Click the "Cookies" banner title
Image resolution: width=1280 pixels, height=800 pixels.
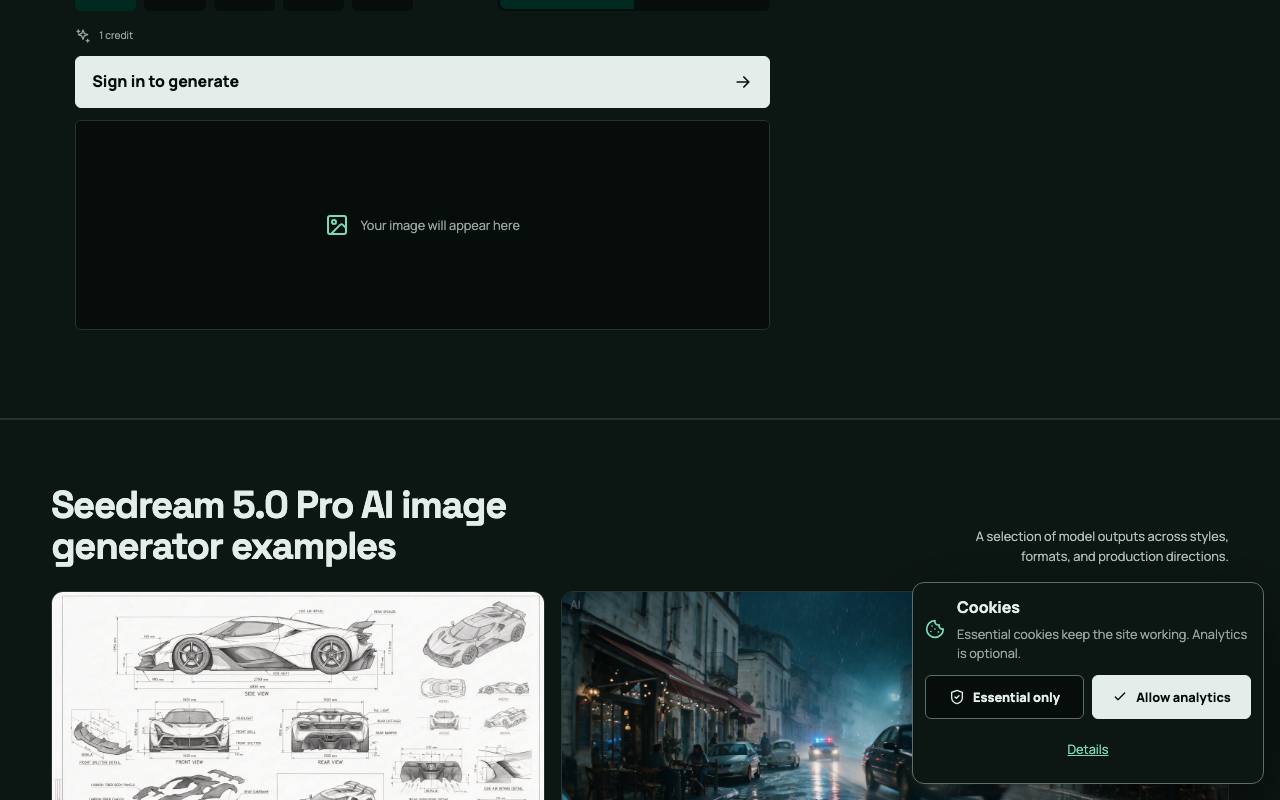tap(988, 607)
